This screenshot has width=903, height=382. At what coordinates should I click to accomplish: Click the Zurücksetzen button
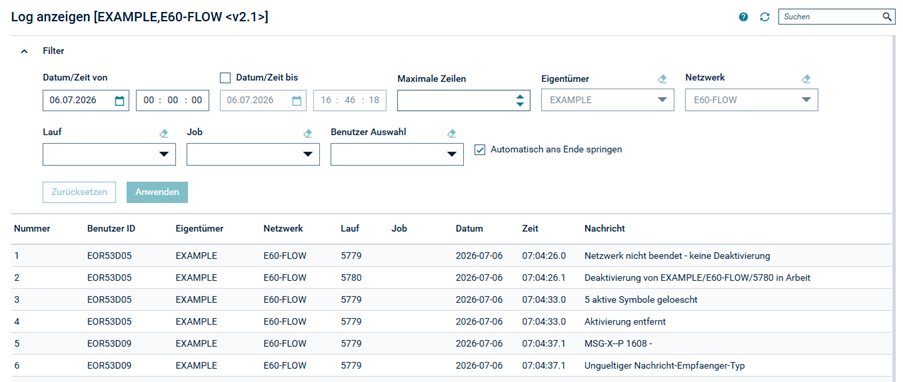point(79,192)
